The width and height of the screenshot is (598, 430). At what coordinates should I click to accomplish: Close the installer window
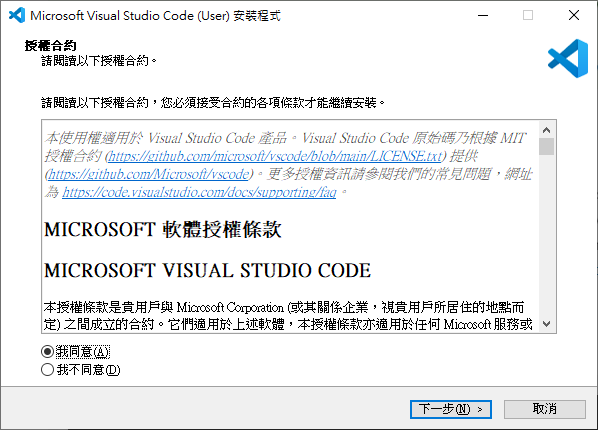click(x=574, y=15)
